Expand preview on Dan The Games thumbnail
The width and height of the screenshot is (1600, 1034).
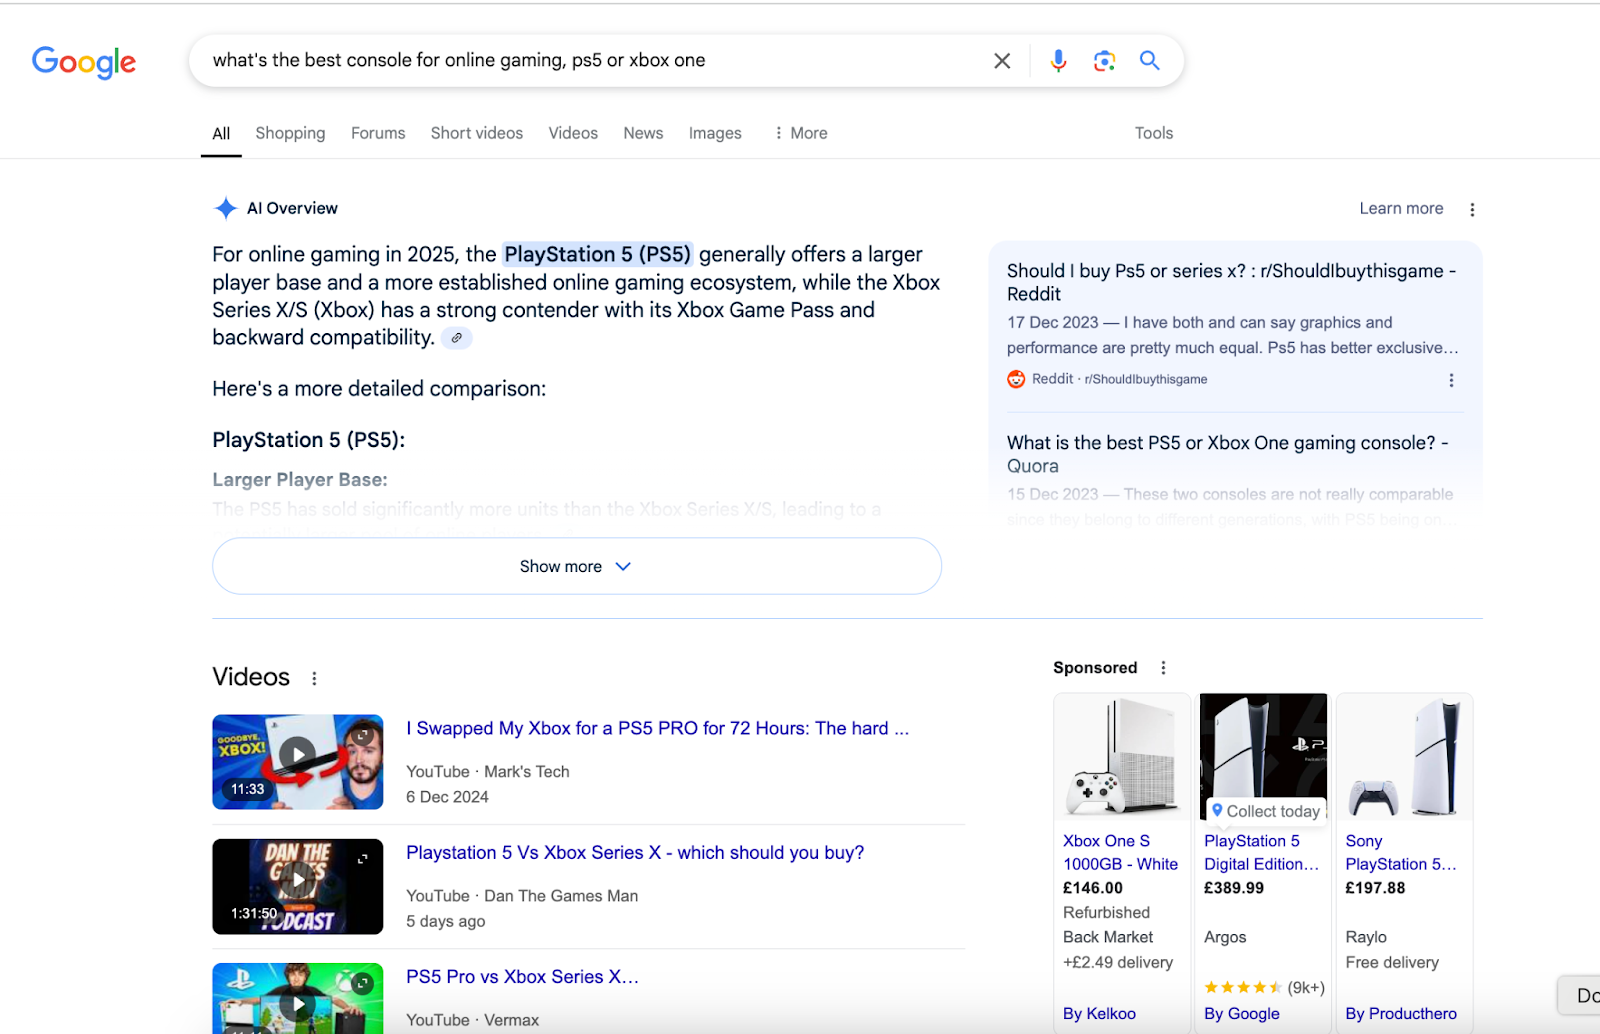[x=362, y=858]
